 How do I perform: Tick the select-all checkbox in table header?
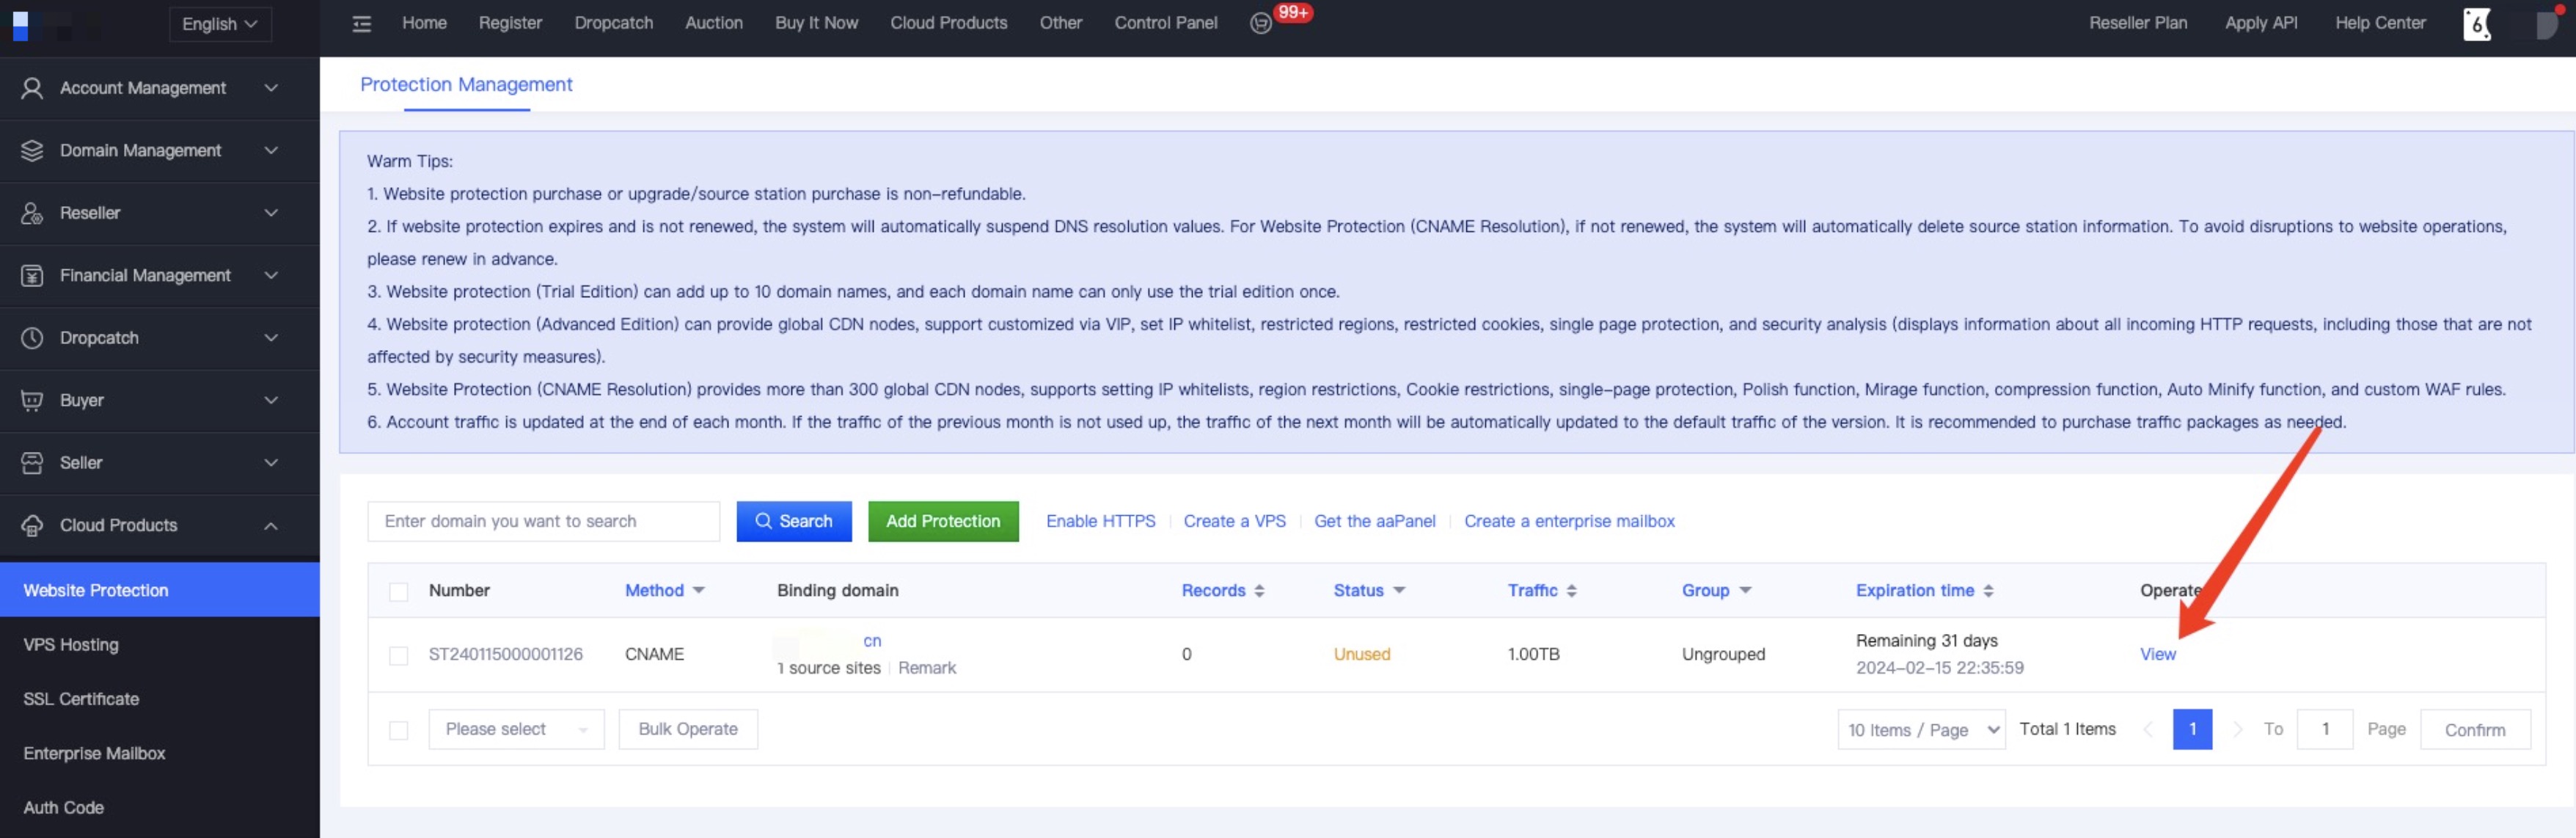coord(398,592)
